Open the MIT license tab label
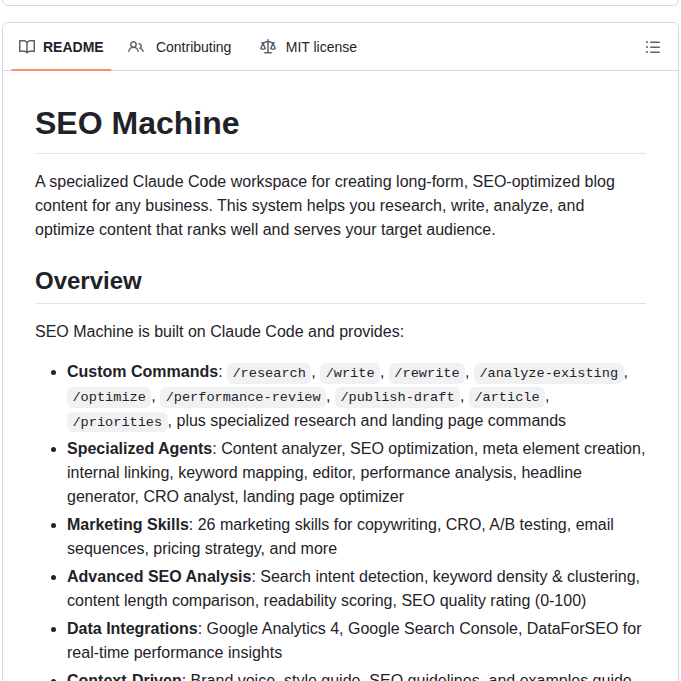681x681 pixels. (321, 47)
